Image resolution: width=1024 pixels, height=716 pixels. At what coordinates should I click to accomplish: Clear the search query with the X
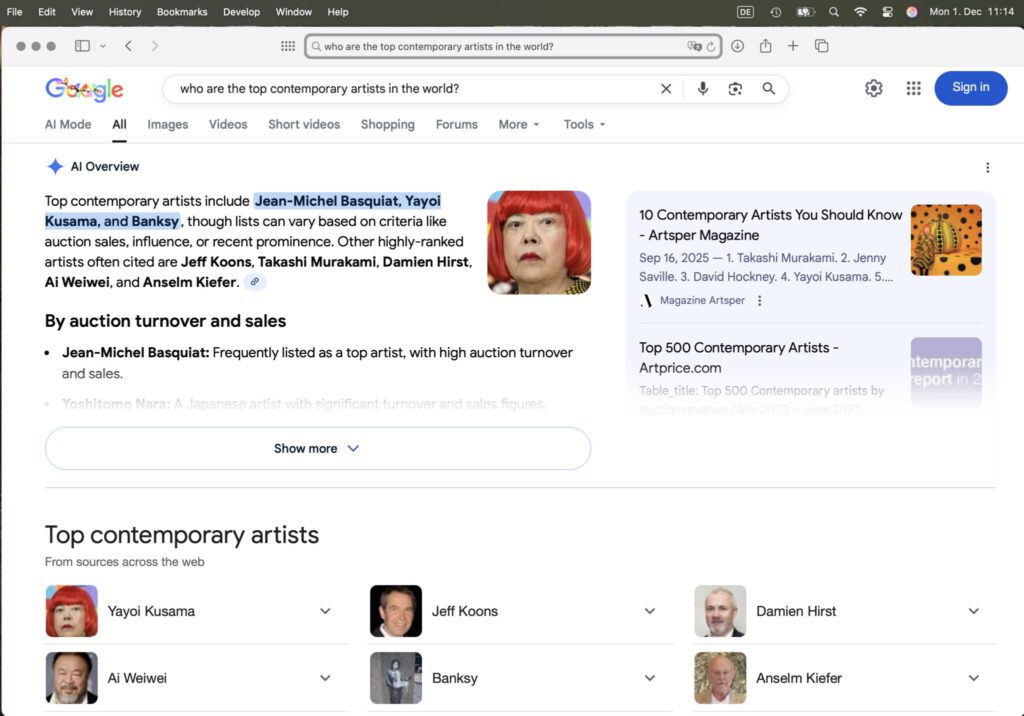pyautogui.click(x=666, y=88)
